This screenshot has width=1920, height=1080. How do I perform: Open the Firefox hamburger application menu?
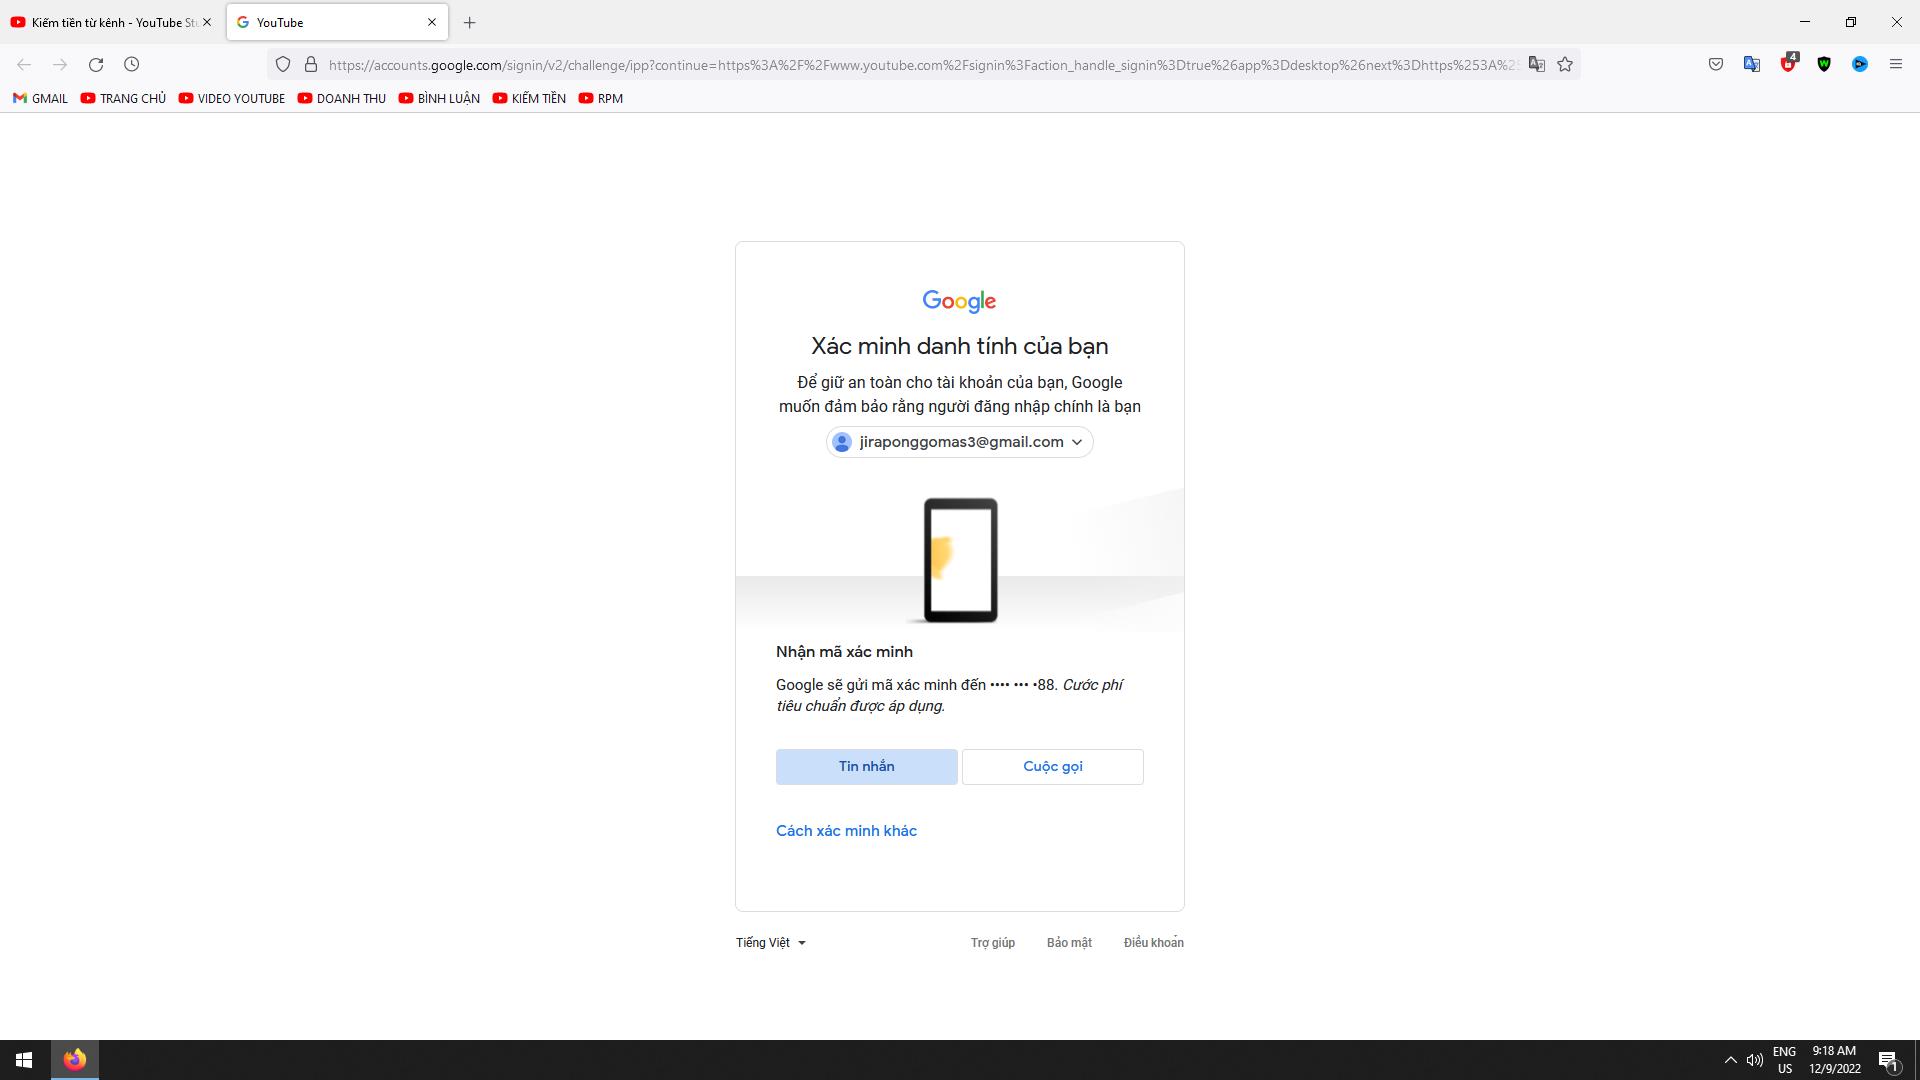[x=1895, y=64]
